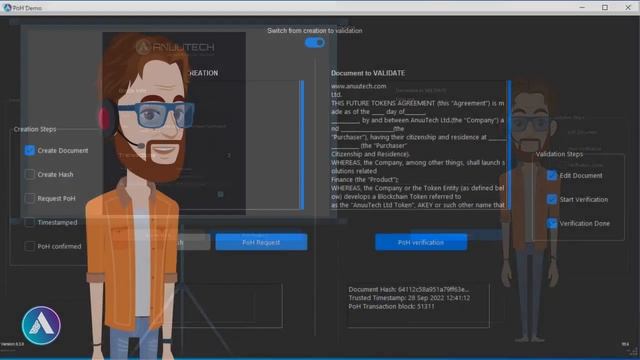
Task: Click the Document Hash line
Action: 409,289
